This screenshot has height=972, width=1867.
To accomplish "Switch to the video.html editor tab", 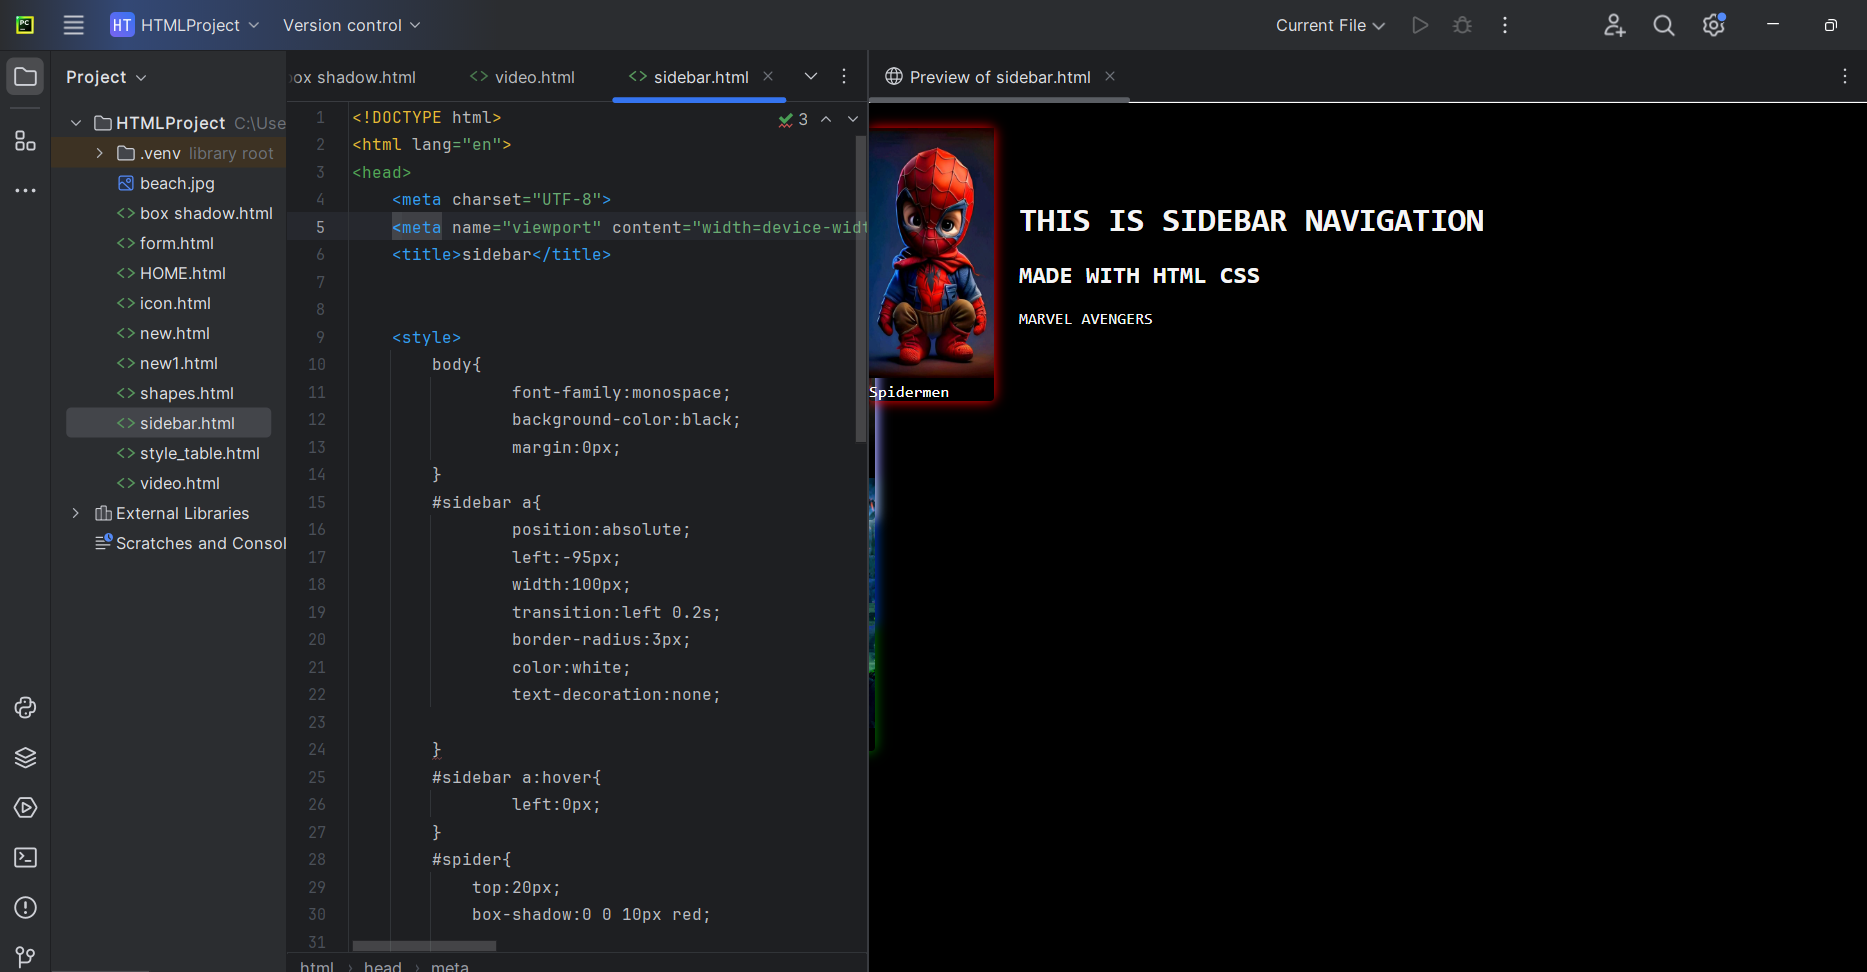I will (x=523, y=77).
